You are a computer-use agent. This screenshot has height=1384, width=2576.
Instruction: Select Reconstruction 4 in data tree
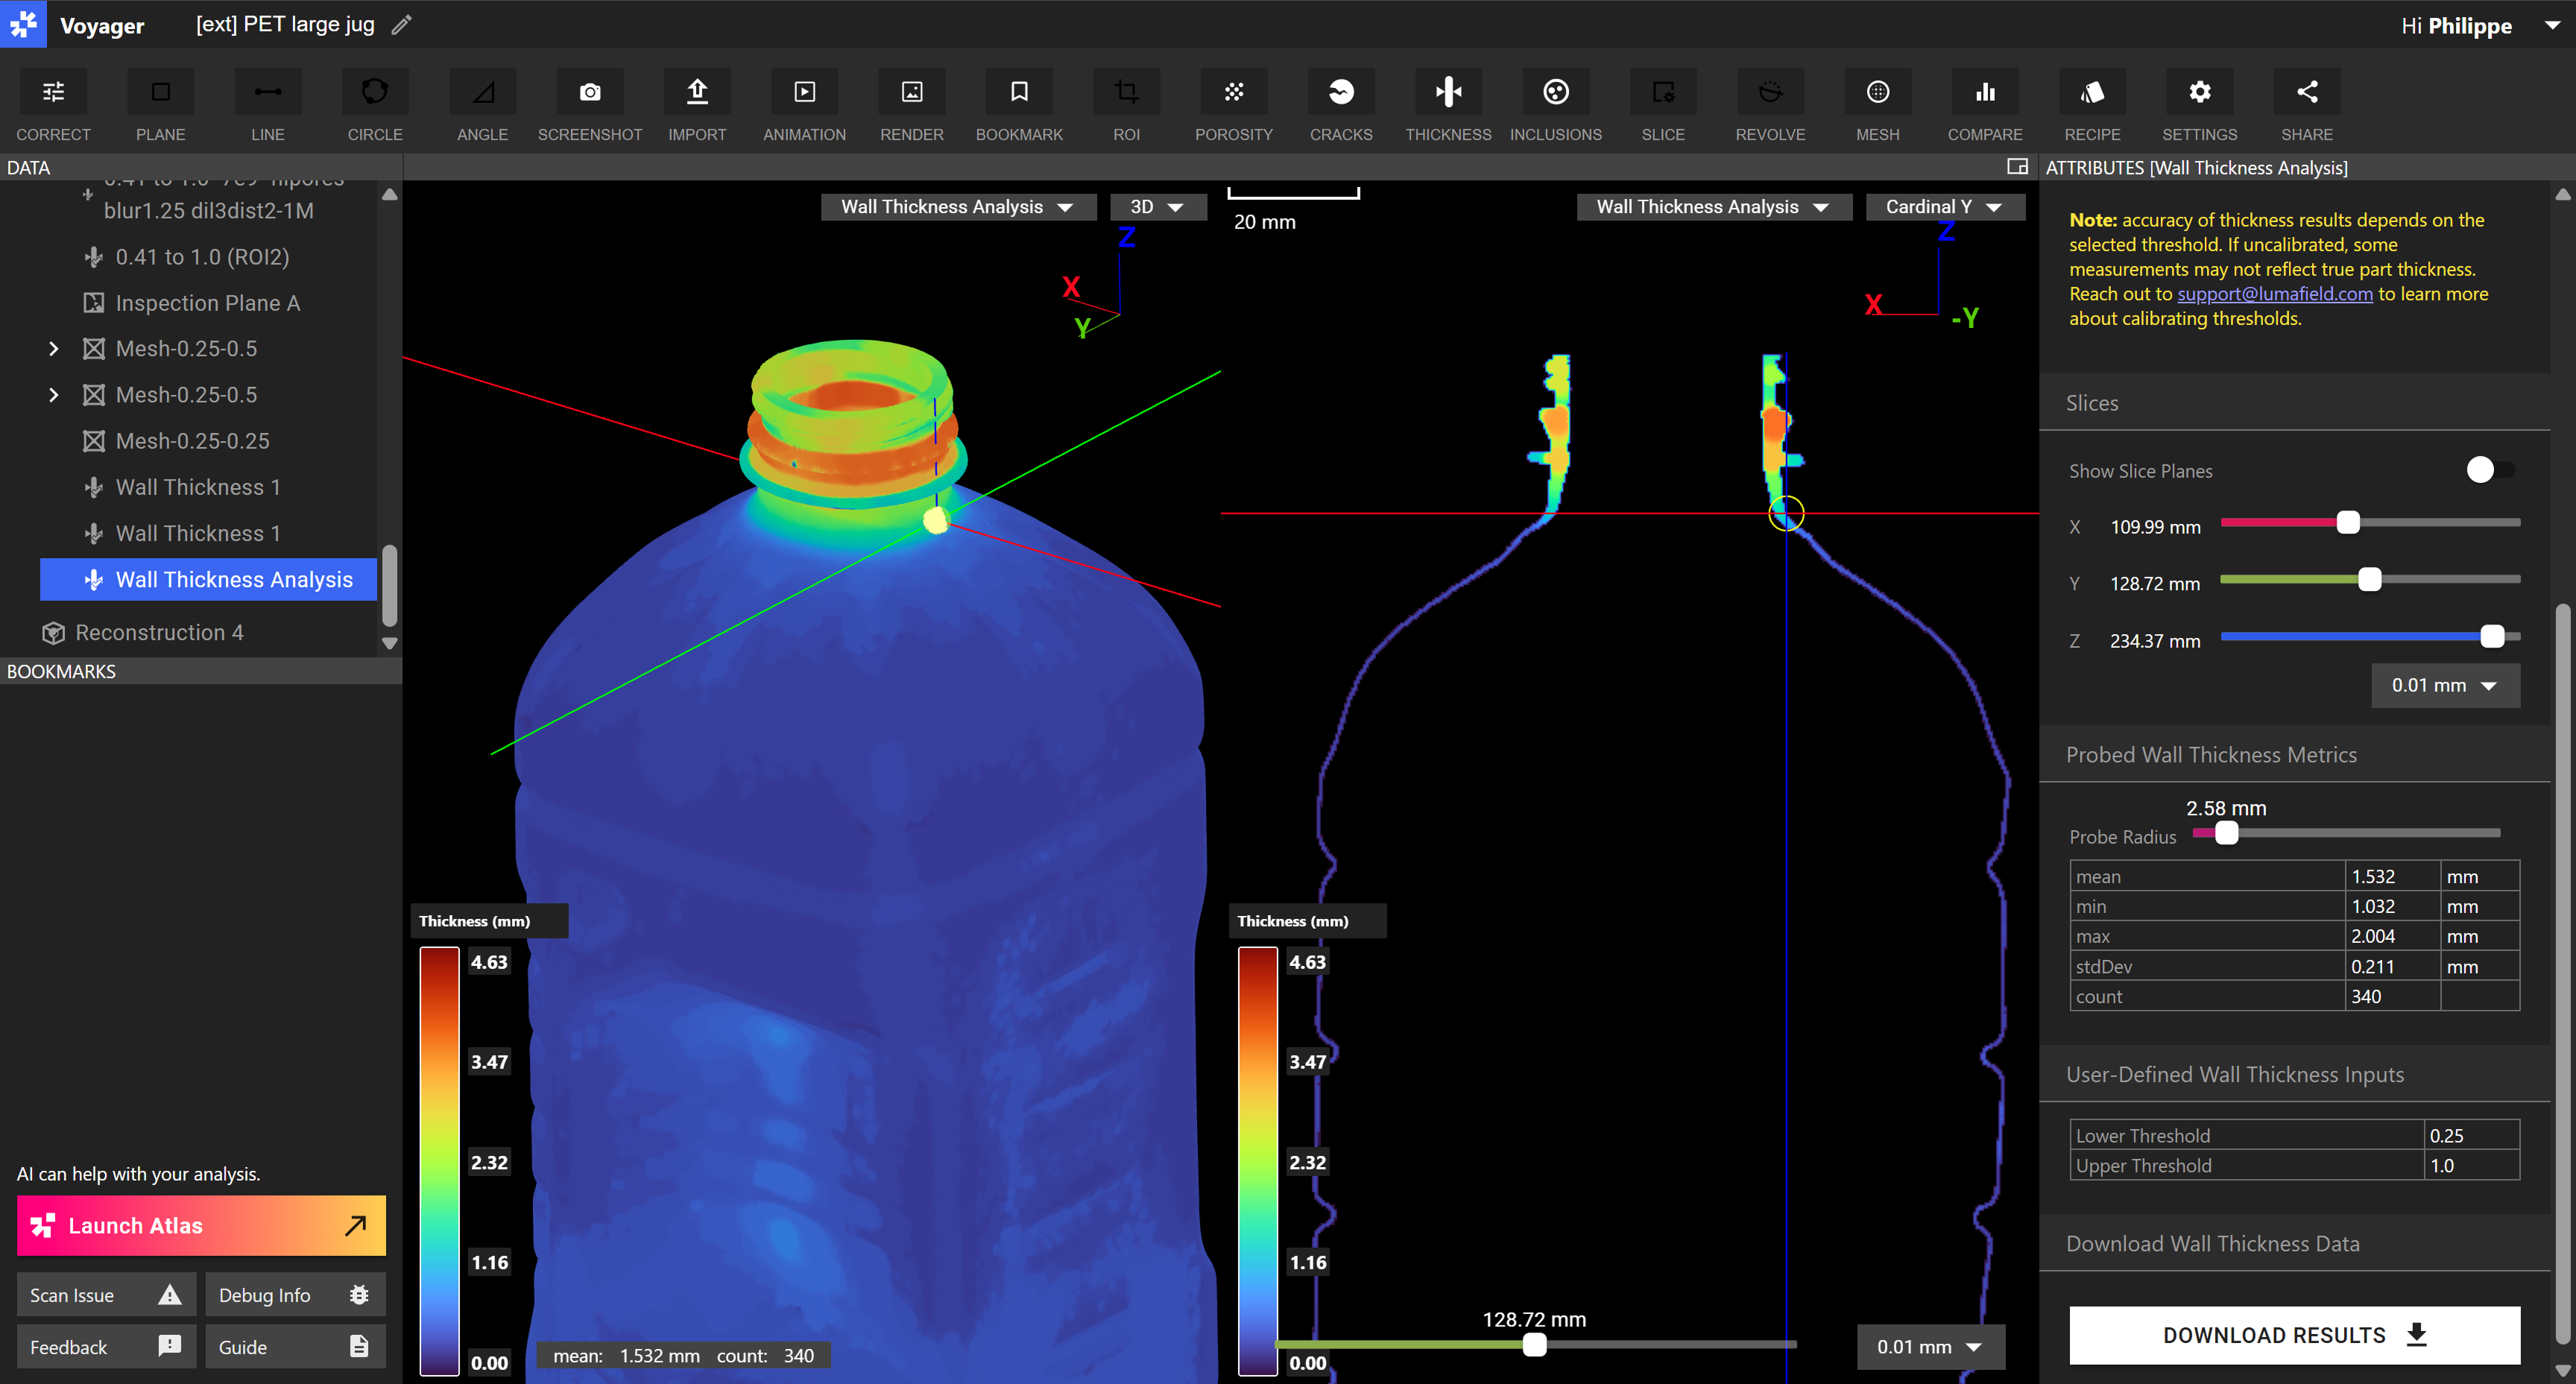click(x=159, y=633)
